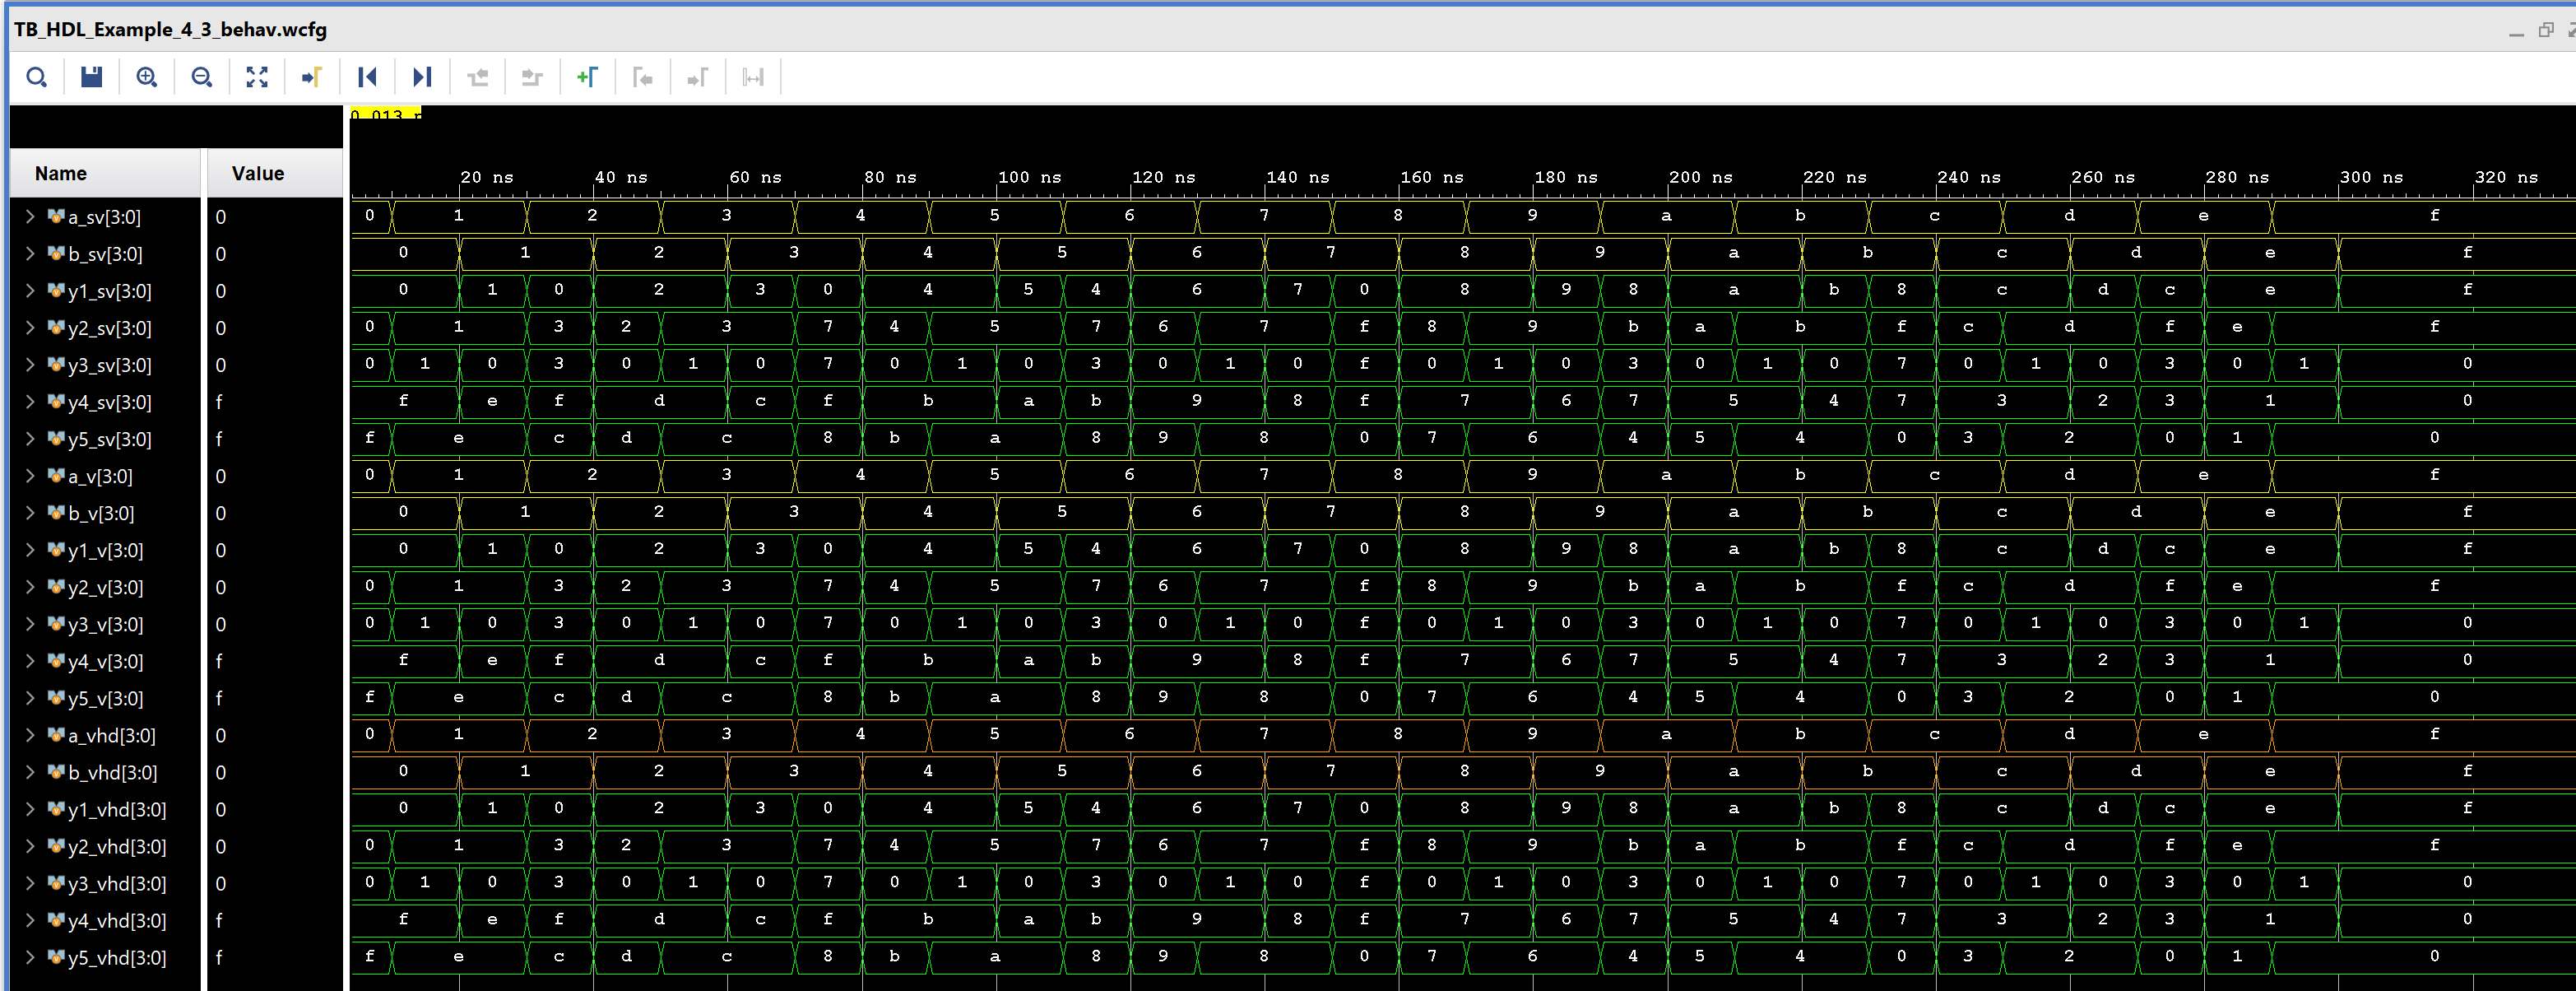Save the waveform configuration
The width and height of the screenshot is (2576, 991).
coord(91,77)
